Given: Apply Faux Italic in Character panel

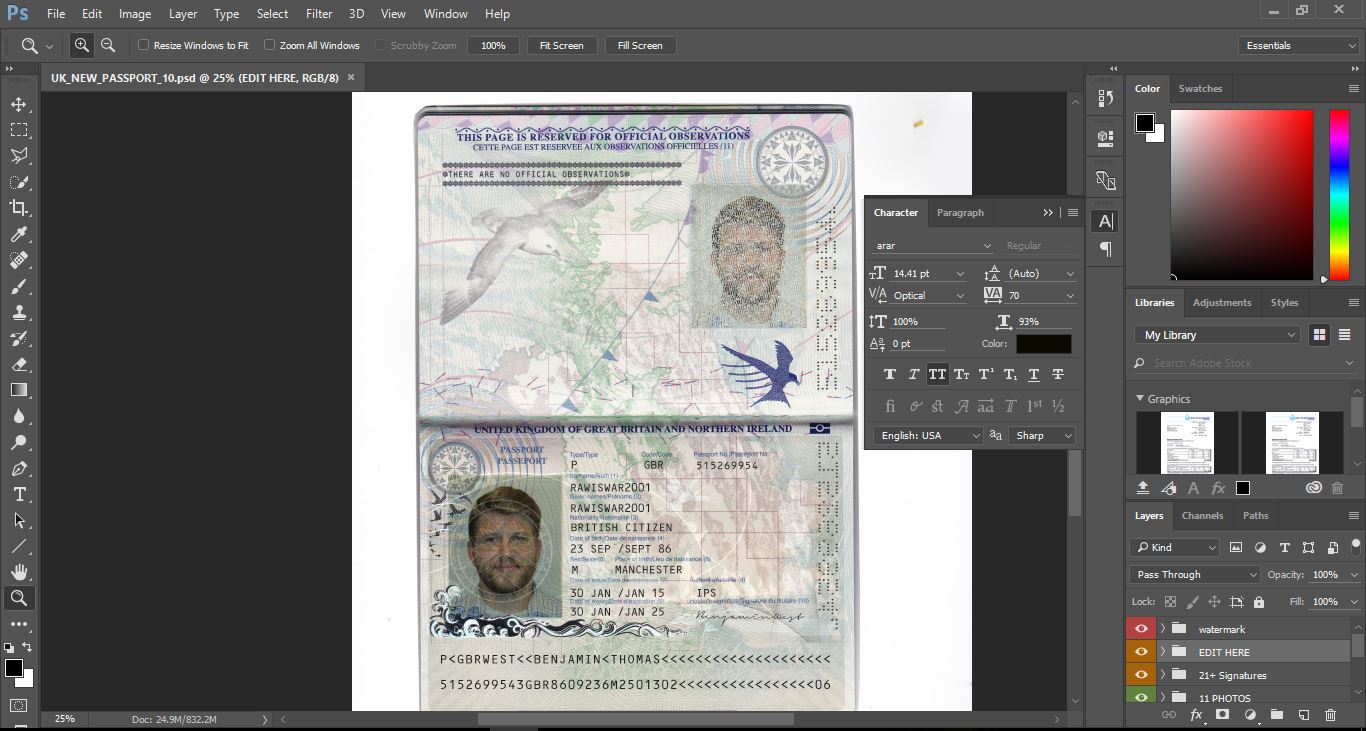Looking at the screenshot, I should tap(914, 375).
